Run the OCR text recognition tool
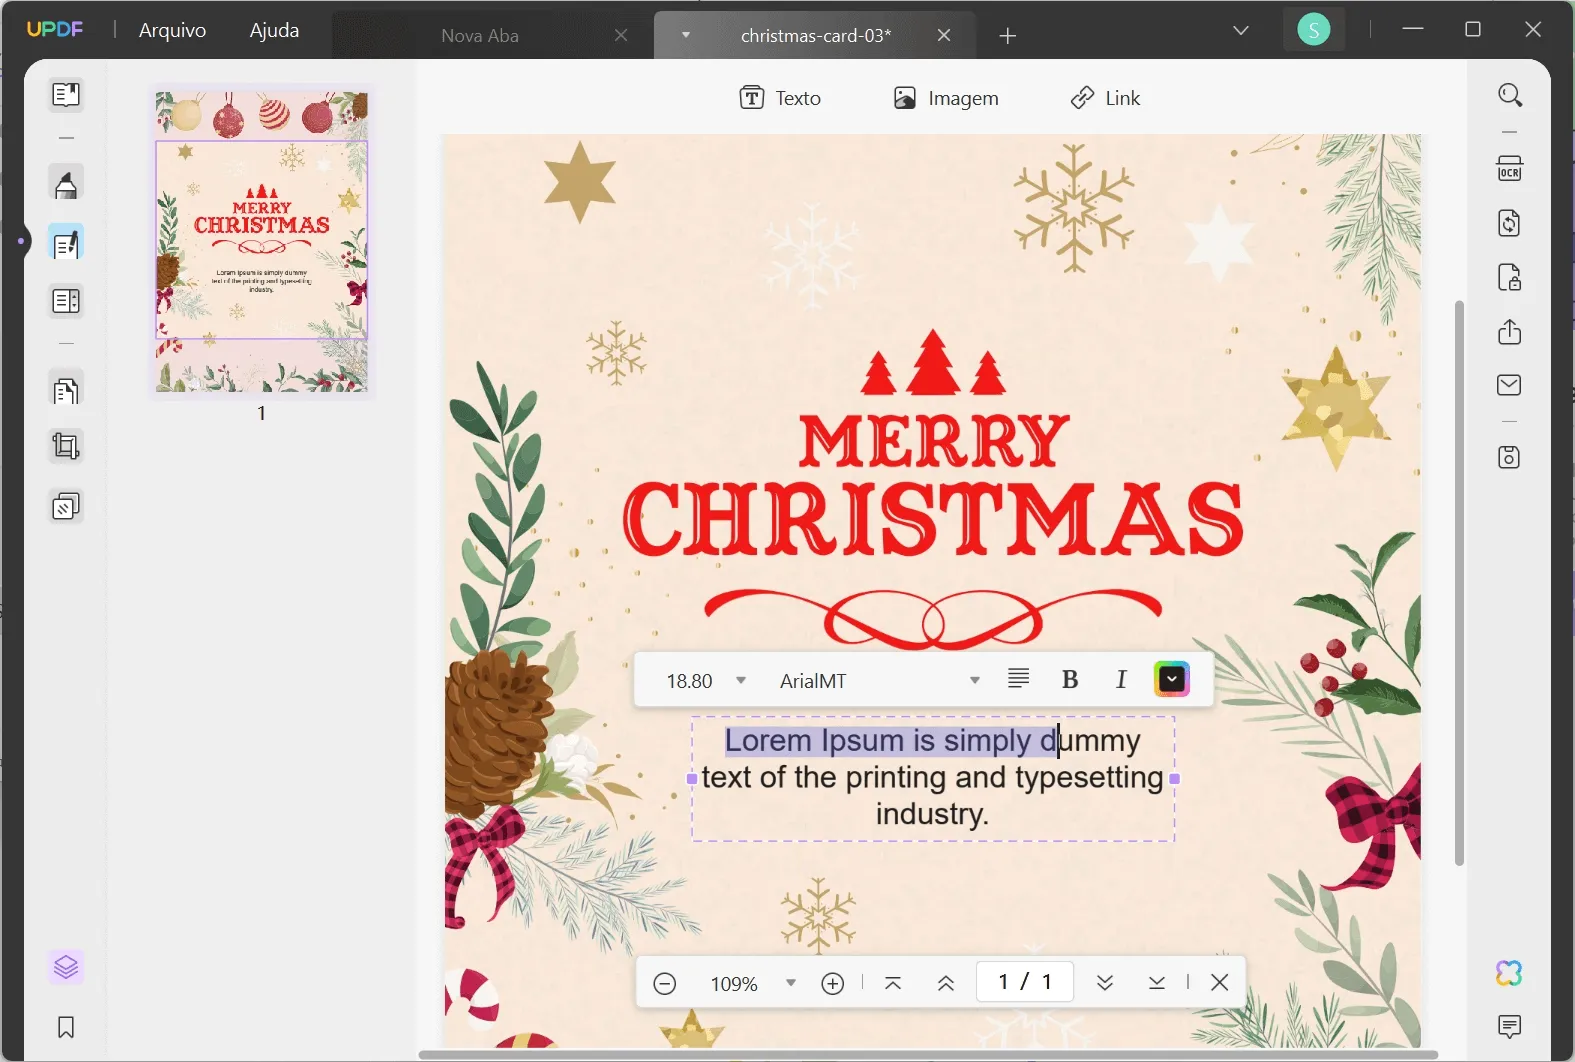Viewport: 1575px width, 1062px height. (1510, 168)
